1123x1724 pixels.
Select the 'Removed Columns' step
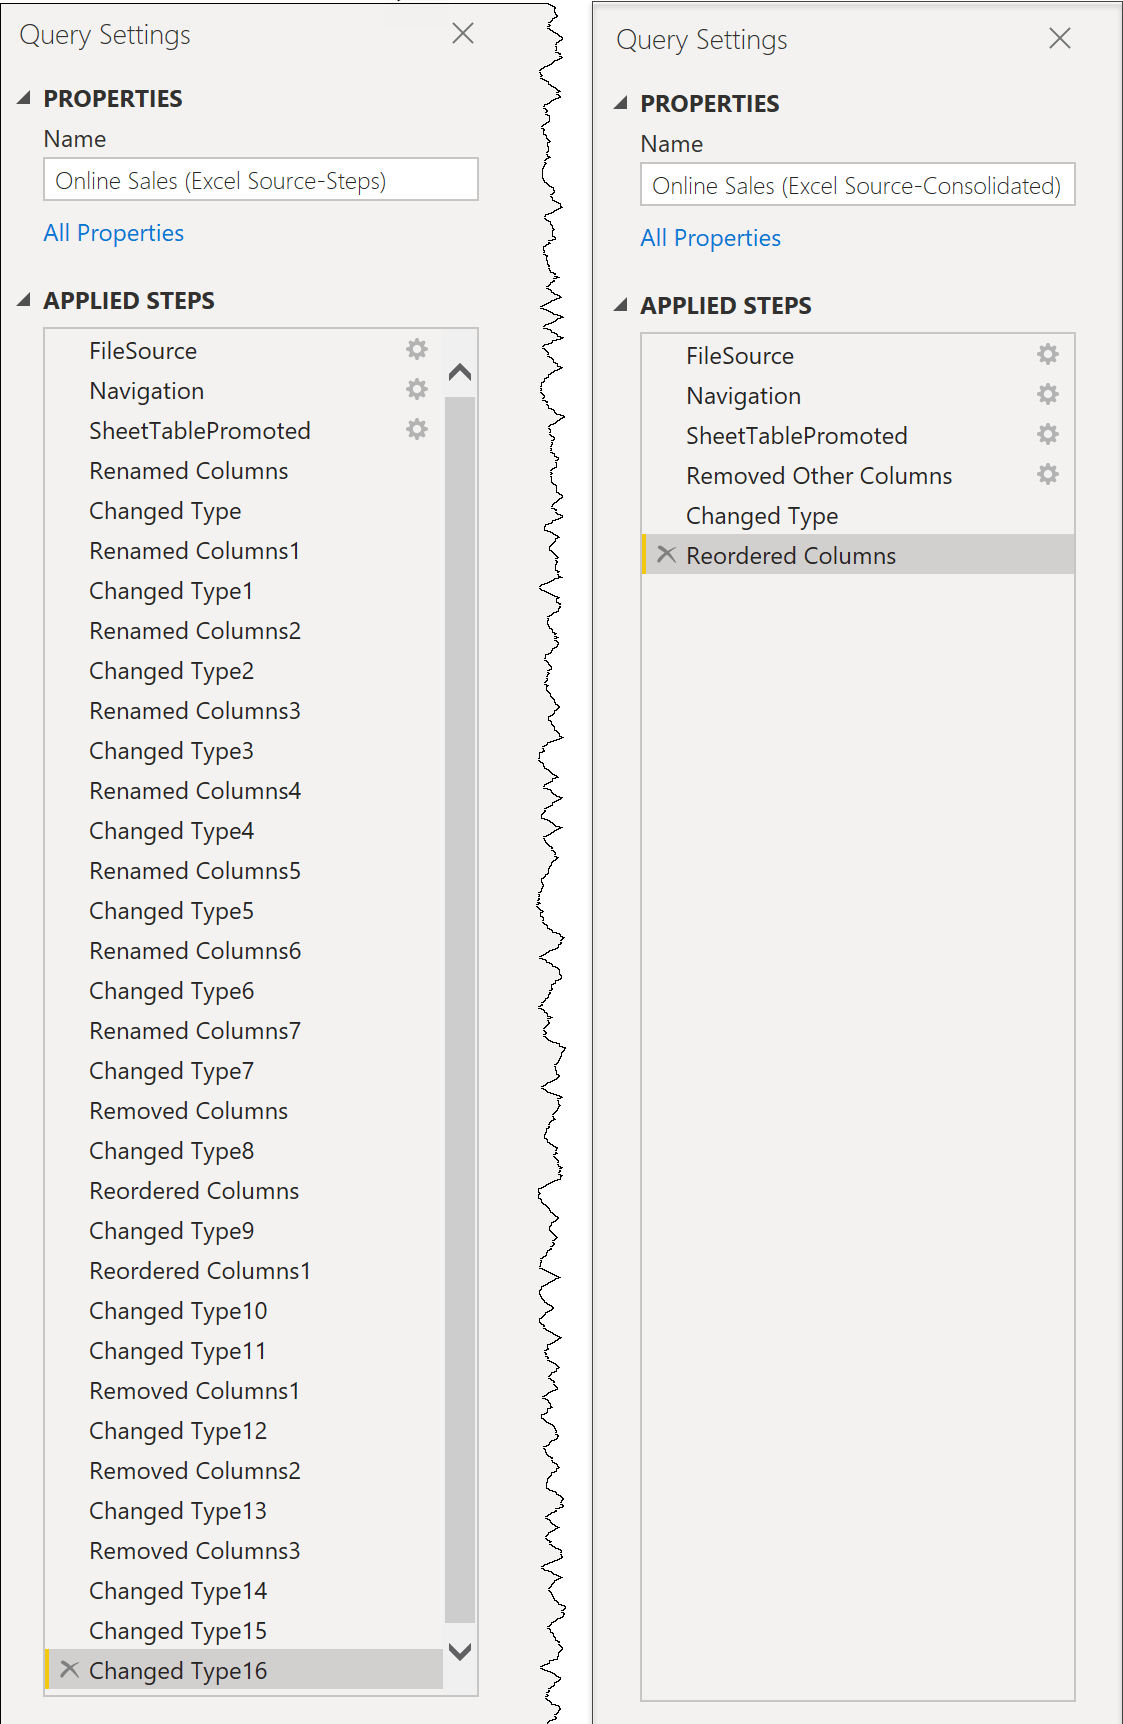pos(243,1111)
